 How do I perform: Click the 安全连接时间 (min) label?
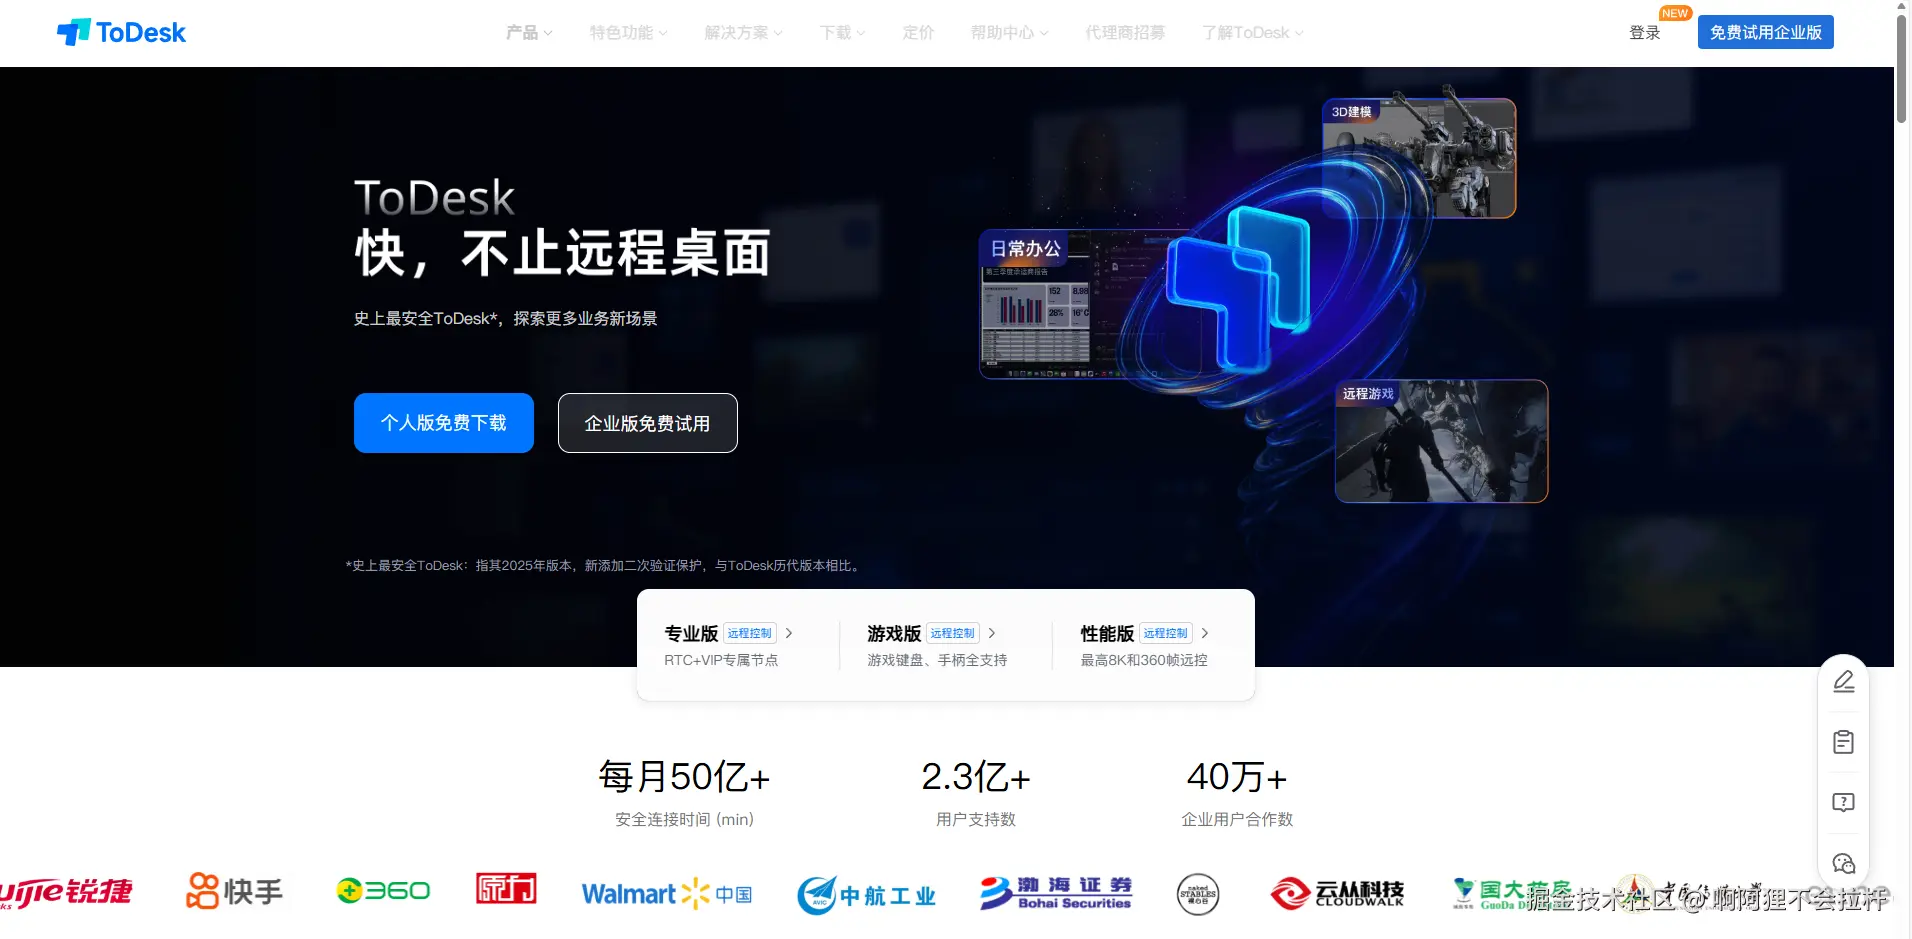[684, 819]
